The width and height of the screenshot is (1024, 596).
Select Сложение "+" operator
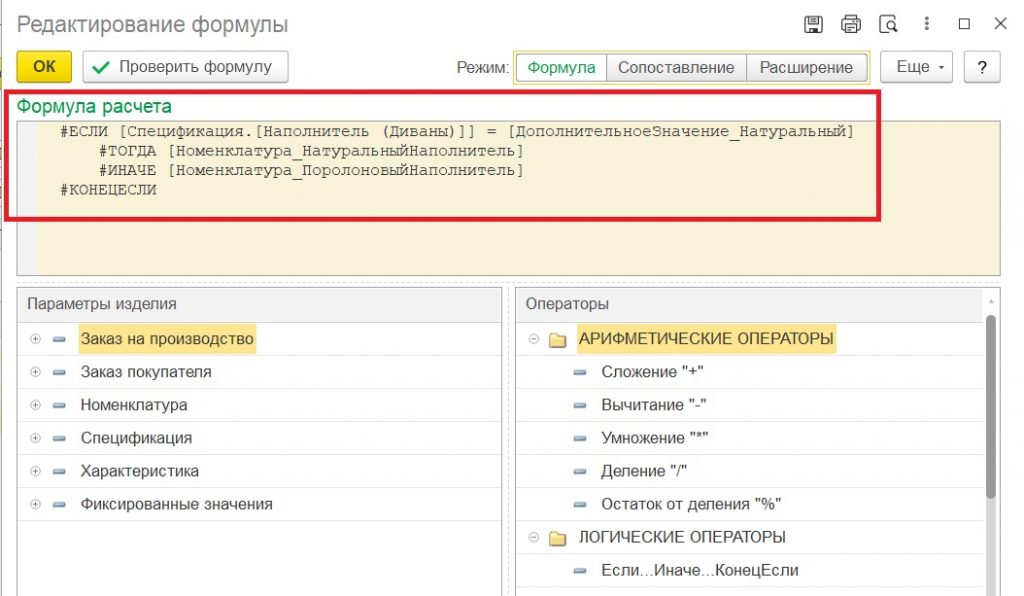(750, 372)
